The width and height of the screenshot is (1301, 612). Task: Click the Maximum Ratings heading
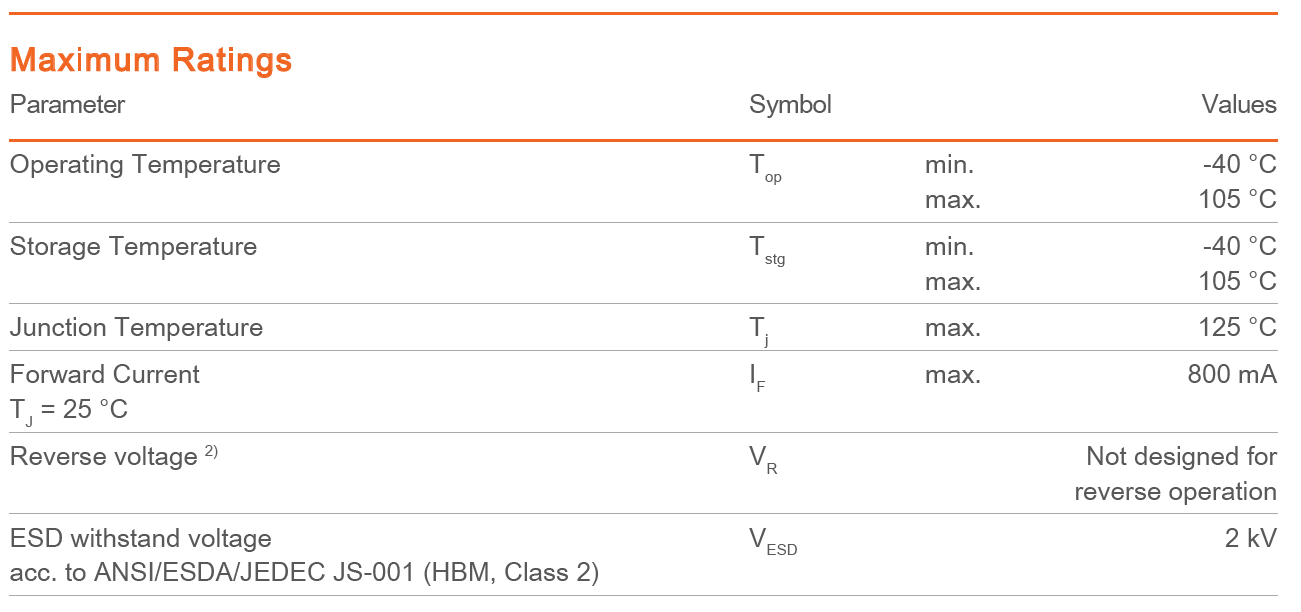[x=151, y=60]
